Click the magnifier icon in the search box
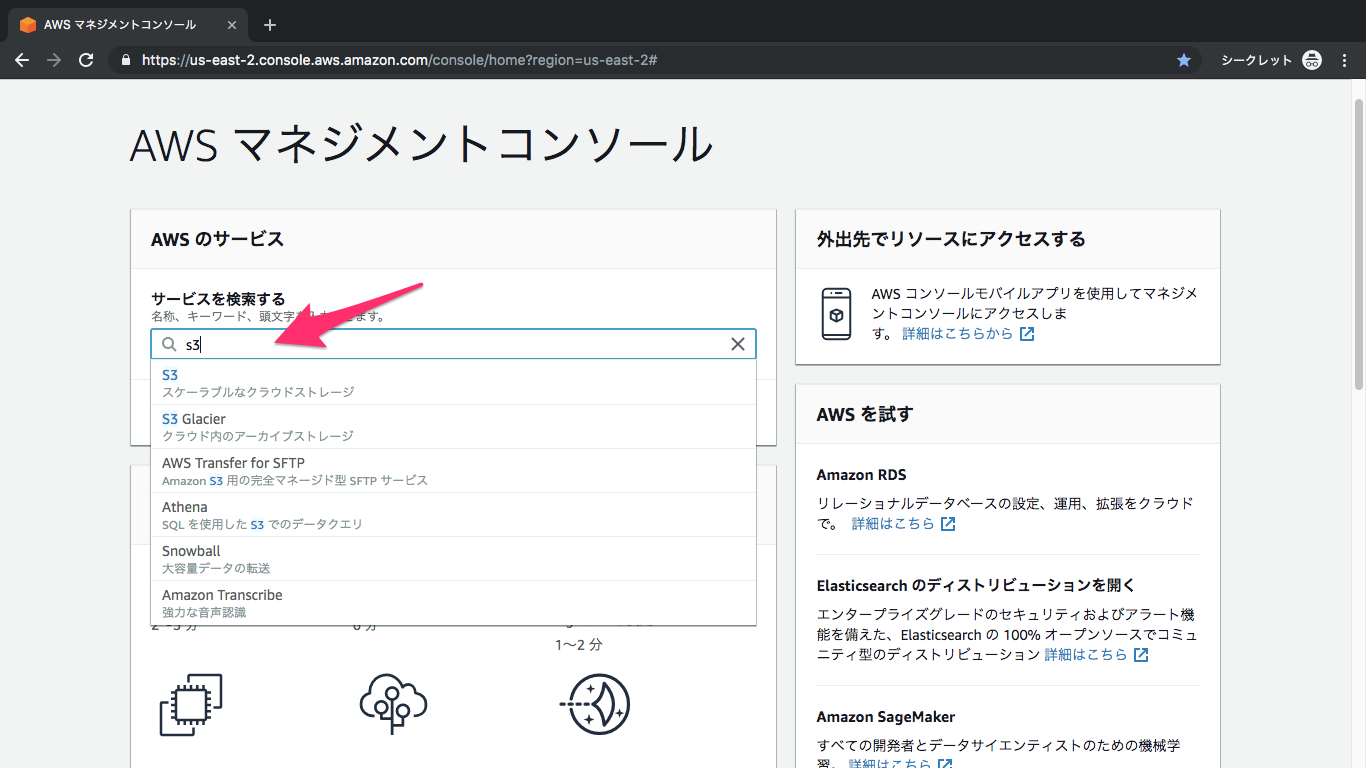Viewport: 1366px width, 768px height. click(169, 344)
